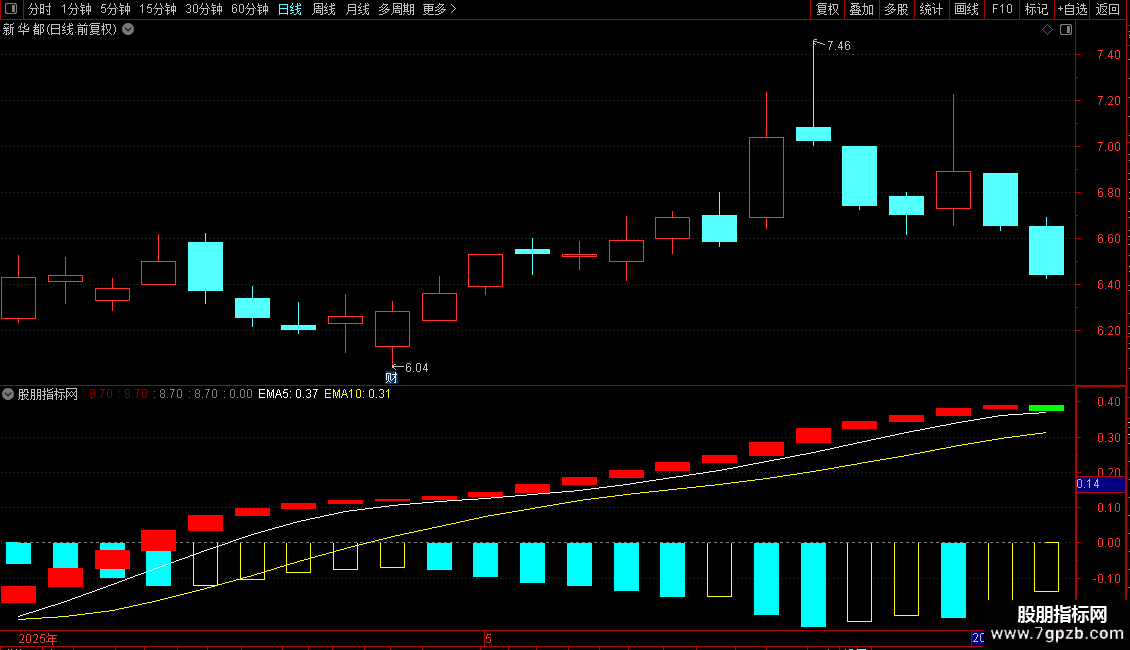Click the EMA10: 0.31 value
Image resolution: width=1130 pixels, height=650 pixels.
[357, 394]
